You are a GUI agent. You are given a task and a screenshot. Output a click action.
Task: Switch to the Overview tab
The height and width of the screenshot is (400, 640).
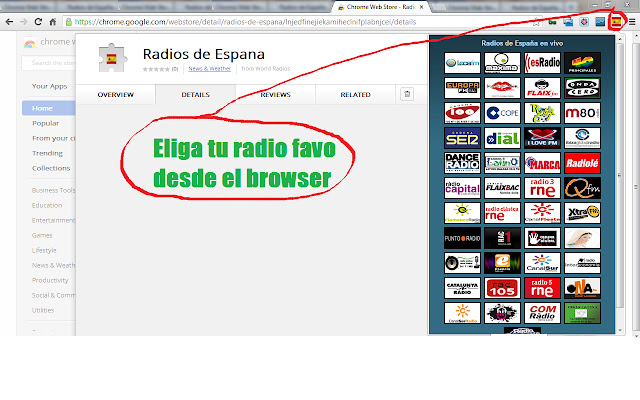click(x=116, y=94)
